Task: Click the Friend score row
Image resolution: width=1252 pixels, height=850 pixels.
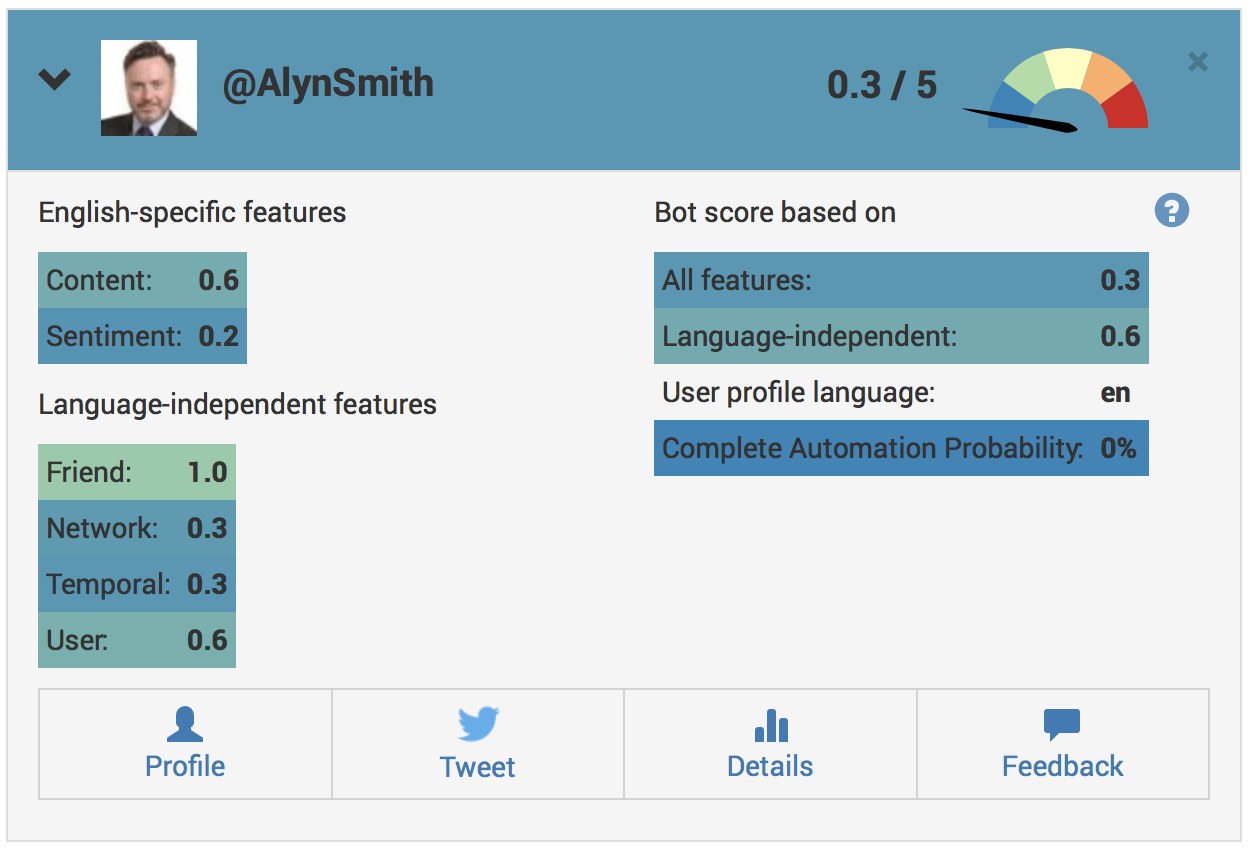Action: (x=137, y=472)
